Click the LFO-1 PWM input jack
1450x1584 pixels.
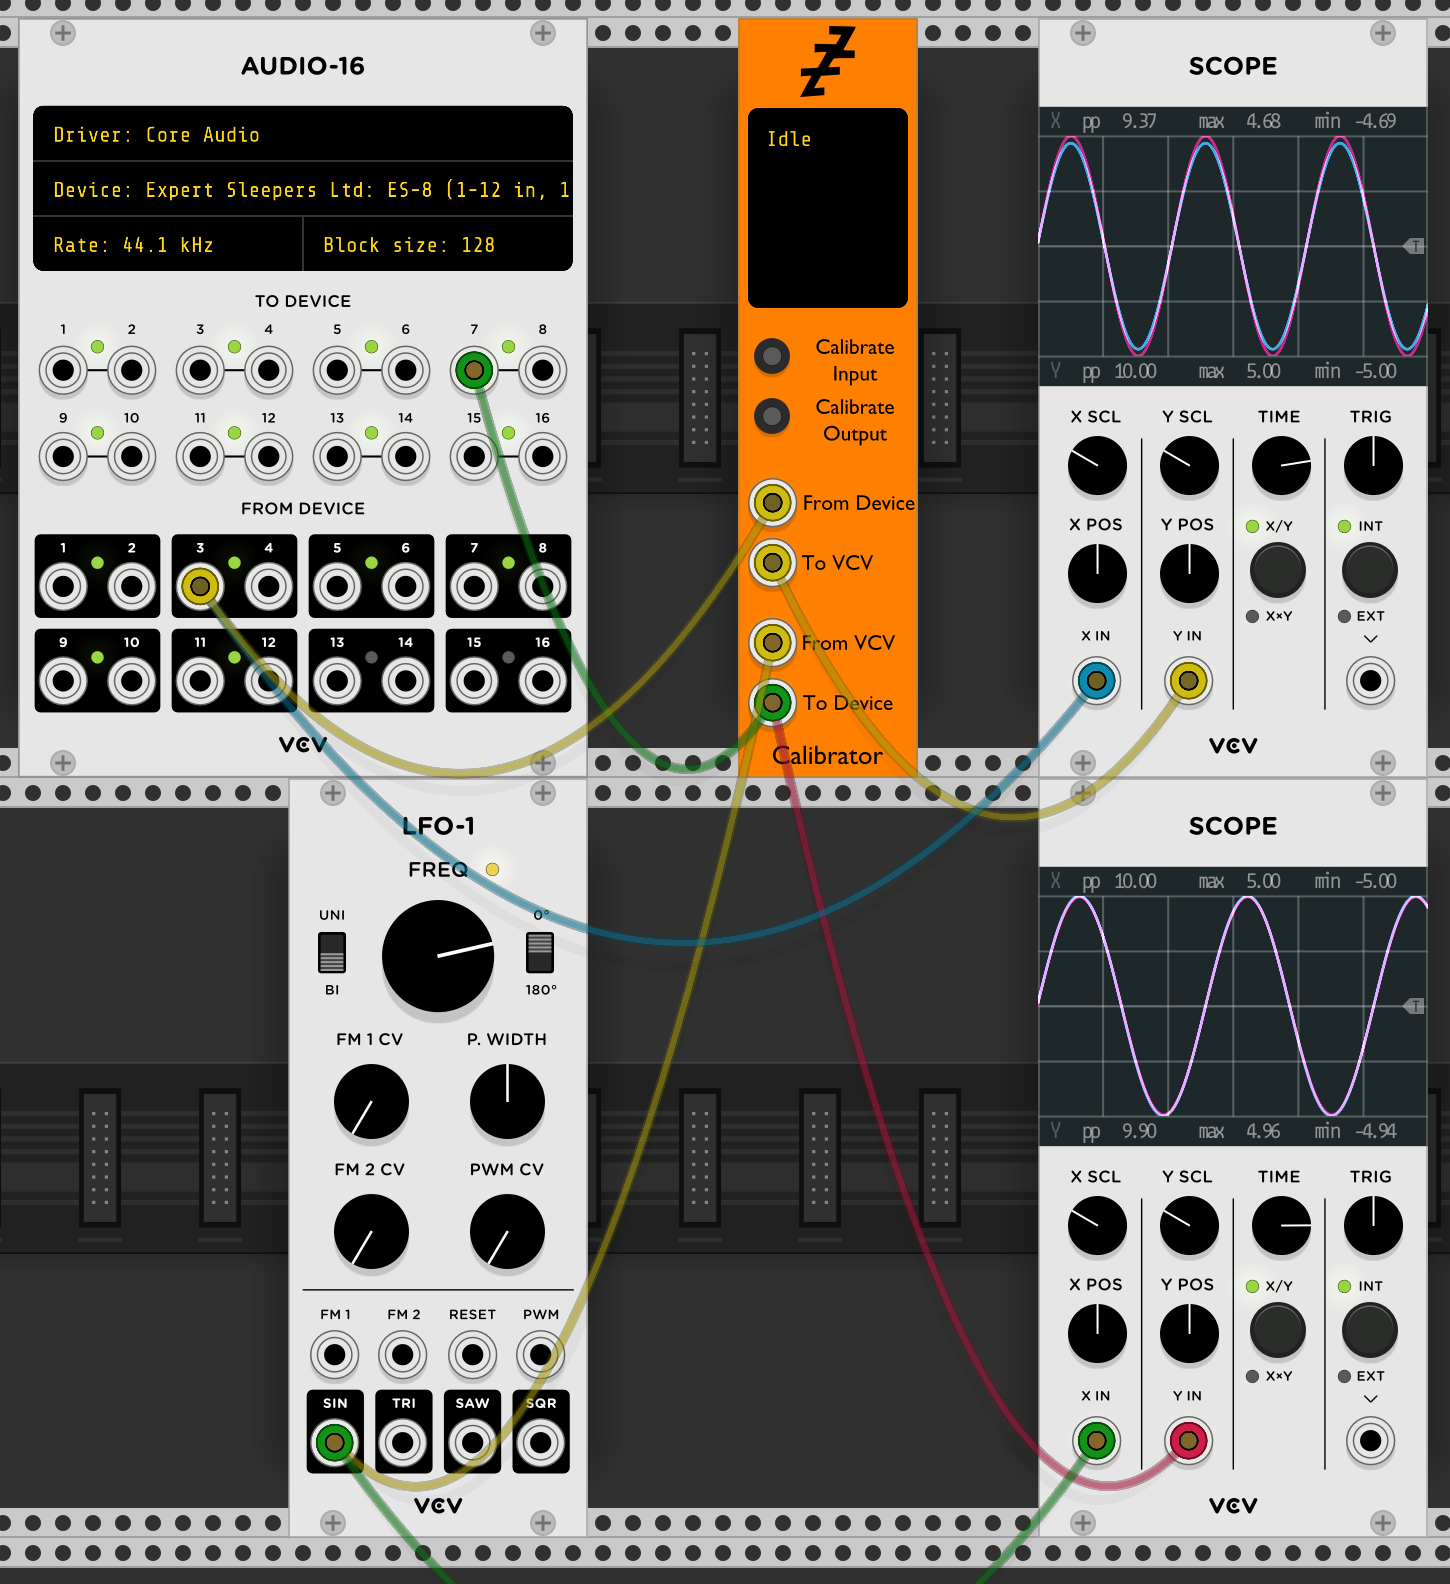541,1356
